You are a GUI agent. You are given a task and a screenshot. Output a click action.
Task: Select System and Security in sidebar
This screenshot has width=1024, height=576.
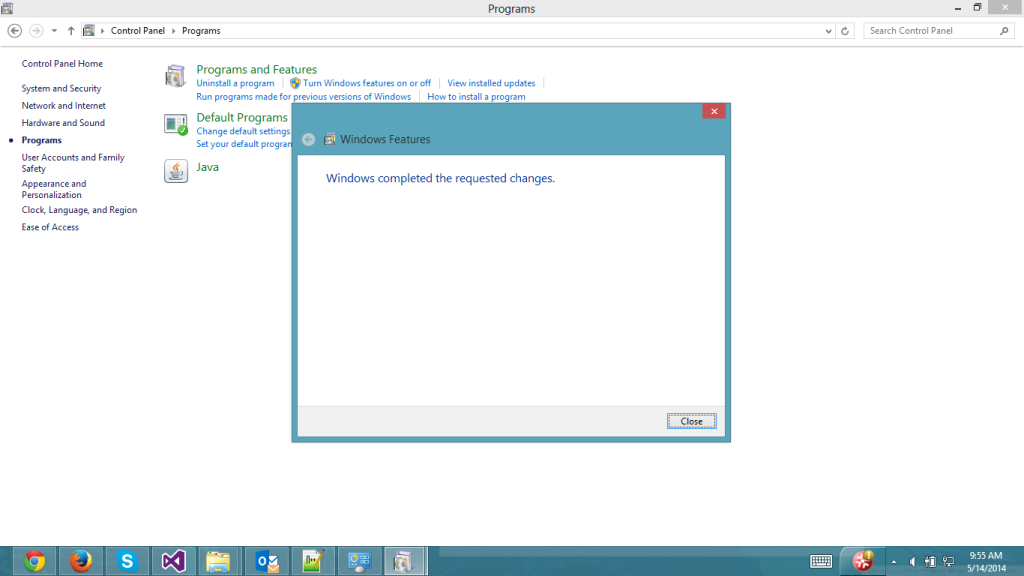pyautogui.click(x=61, y=89)
